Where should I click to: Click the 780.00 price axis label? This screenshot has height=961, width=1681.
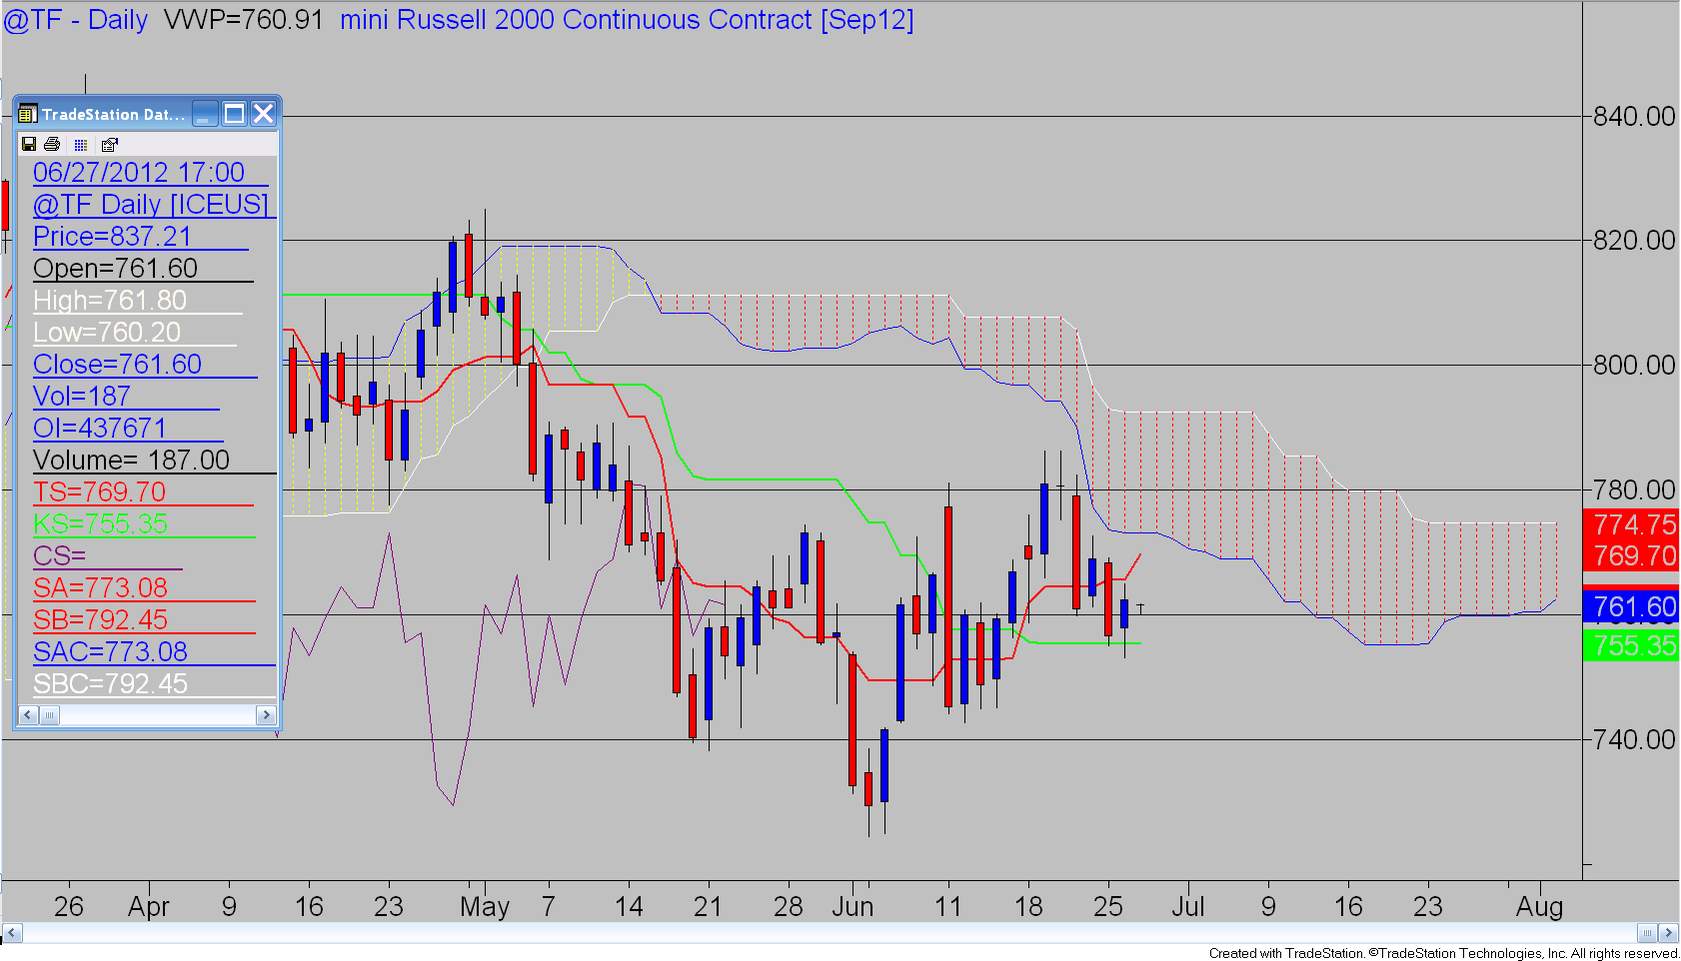(x=1634, y=490)
